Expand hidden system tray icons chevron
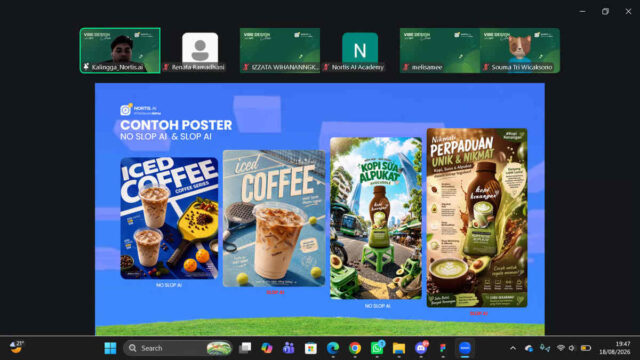640x360 pixels. [x=513, y=348]
